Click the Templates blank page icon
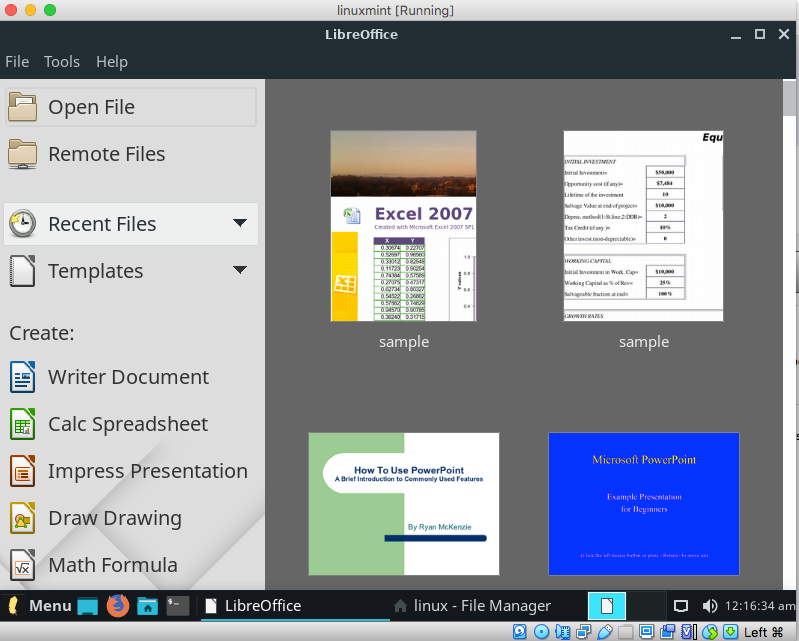The image size is (799, 641). click(22, 271)
